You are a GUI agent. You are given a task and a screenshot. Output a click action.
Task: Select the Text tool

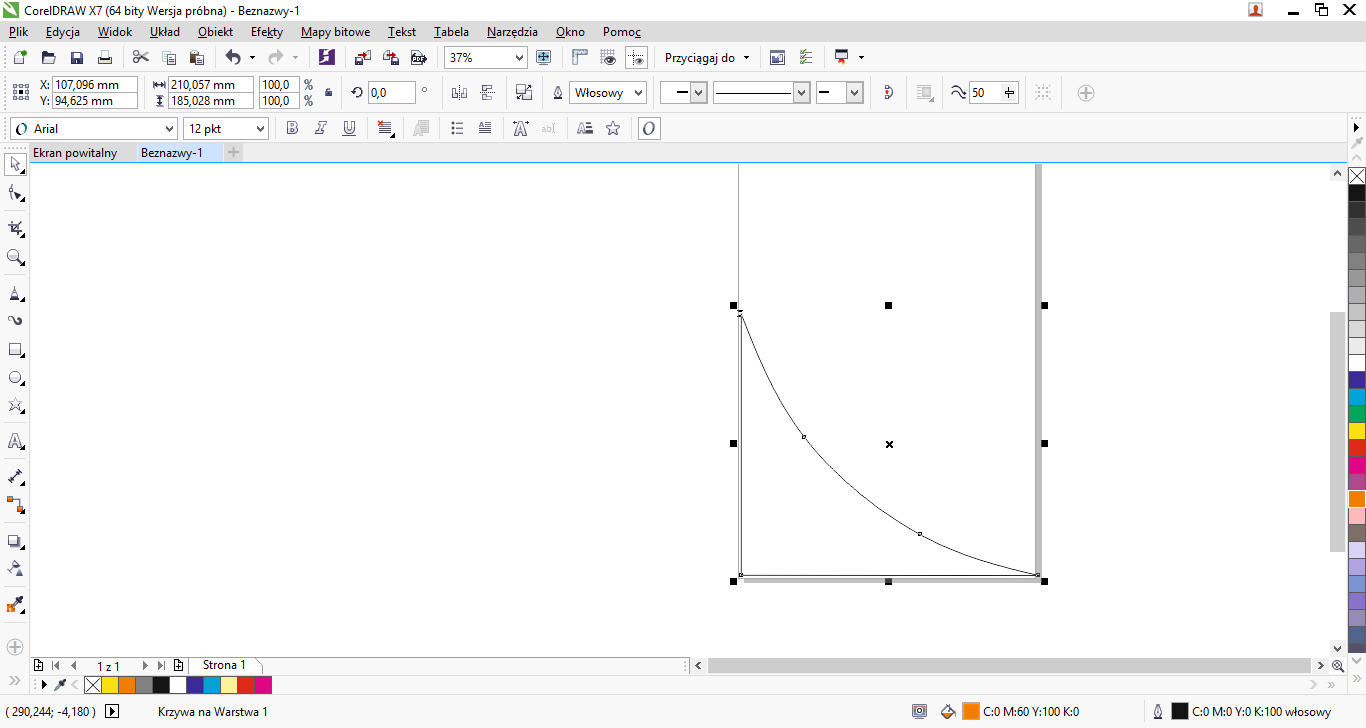pyautogui.click(x=15, y=441)
